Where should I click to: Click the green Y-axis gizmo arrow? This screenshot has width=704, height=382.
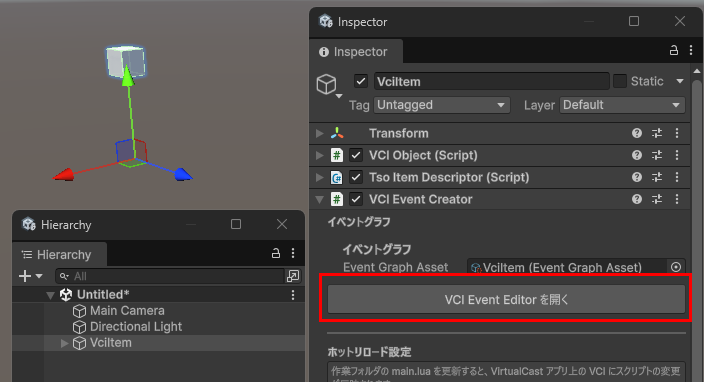[128, 75]
